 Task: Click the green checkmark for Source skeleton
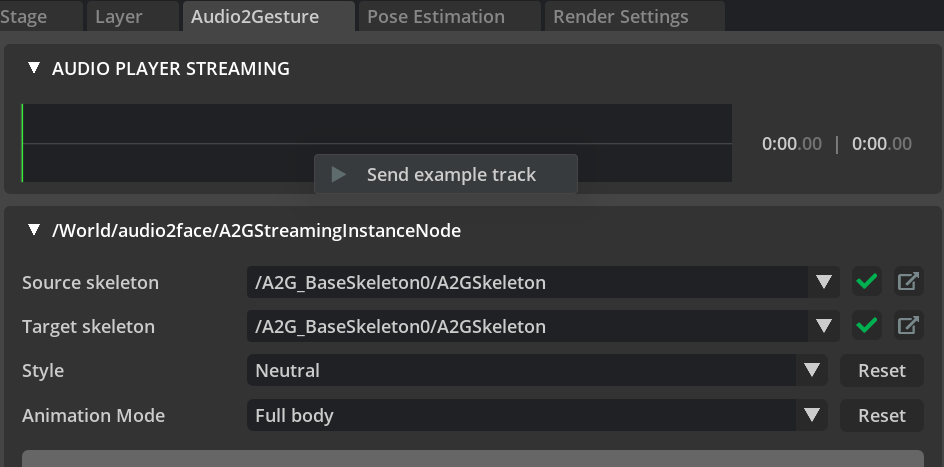867,283
